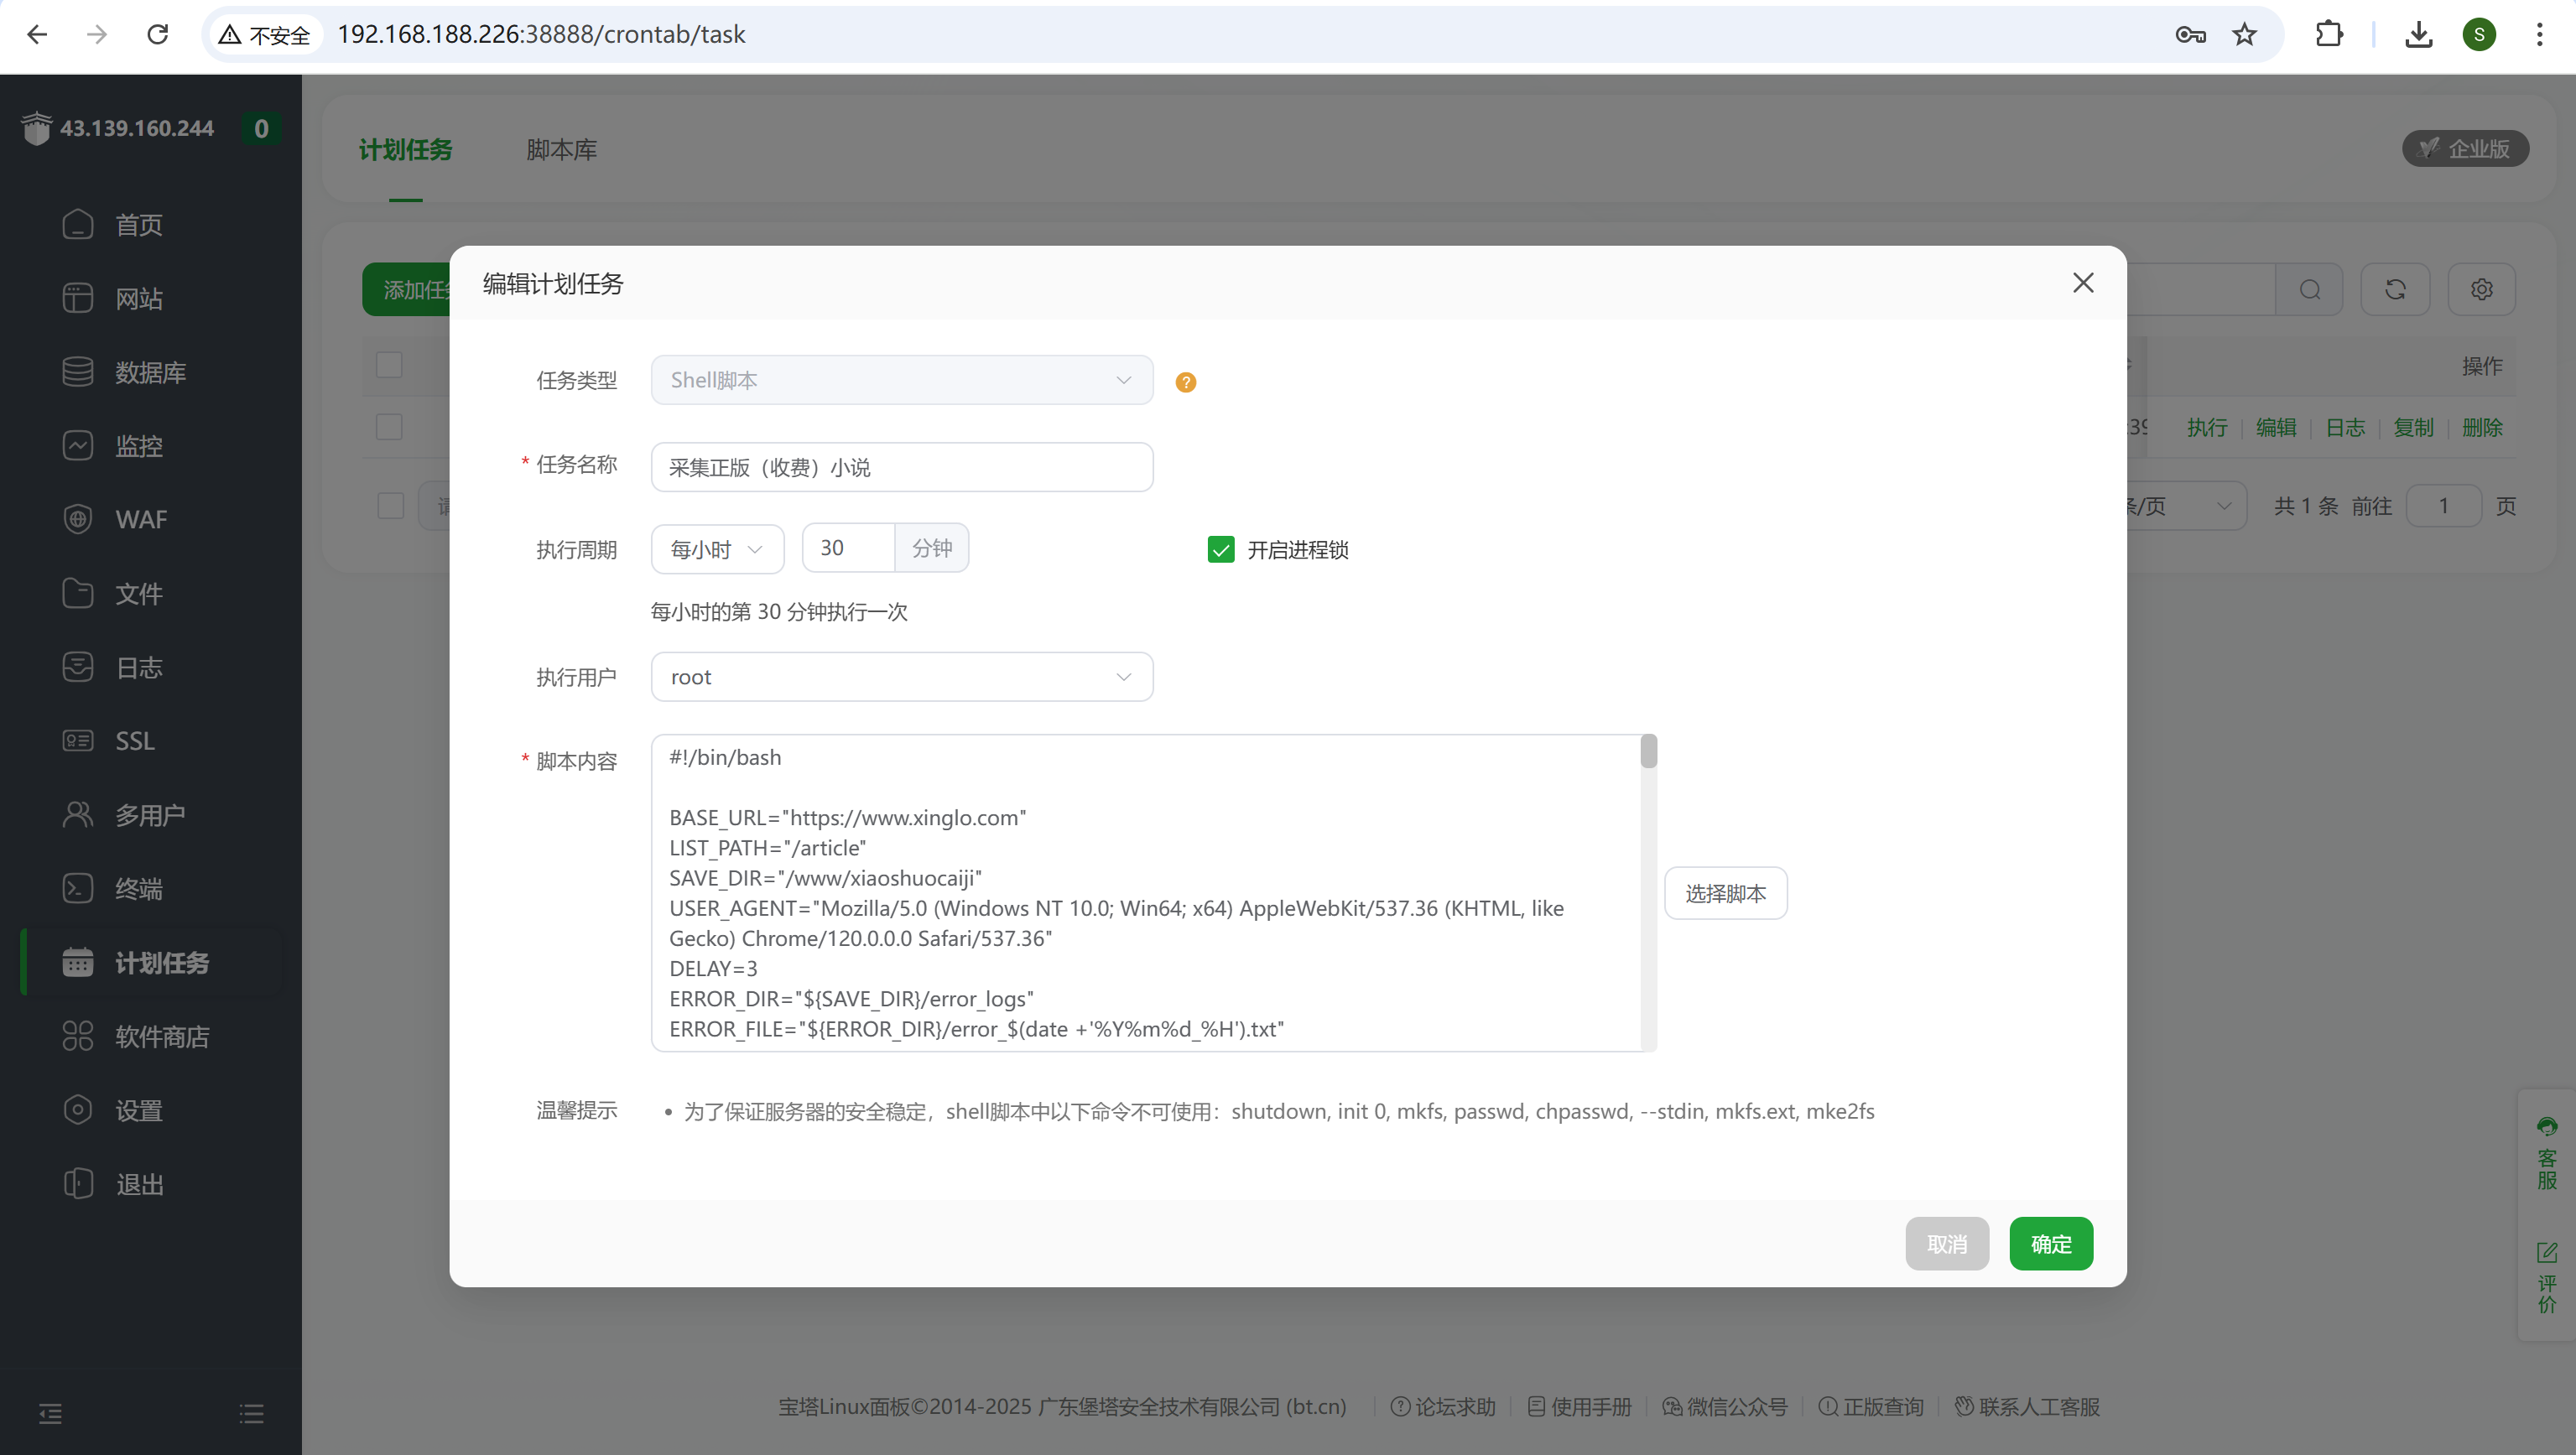
Task: Open the table settings gear icon
Action: pos(2481,289)
